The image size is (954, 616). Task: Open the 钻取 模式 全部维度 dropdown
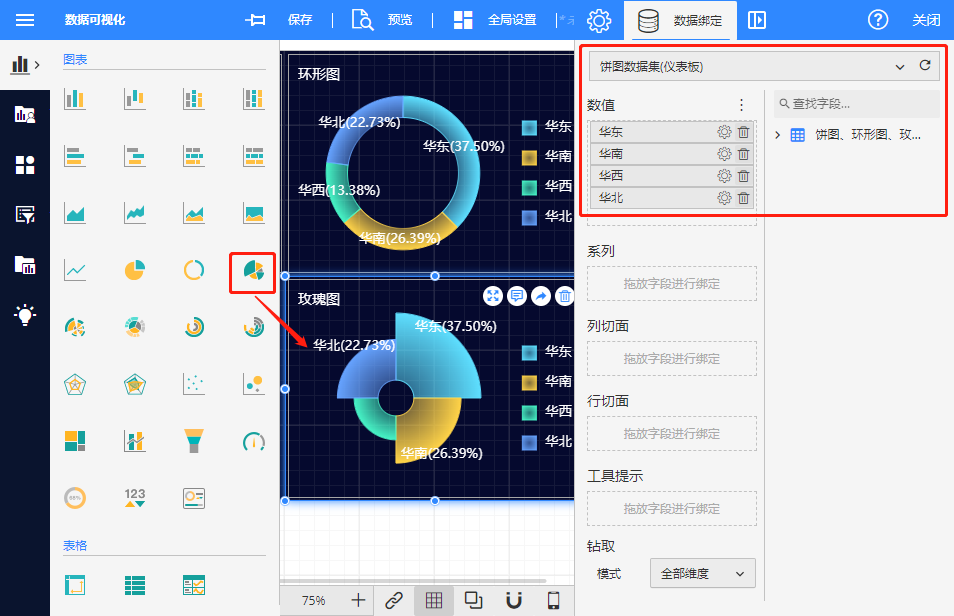[x=702, y=573]
